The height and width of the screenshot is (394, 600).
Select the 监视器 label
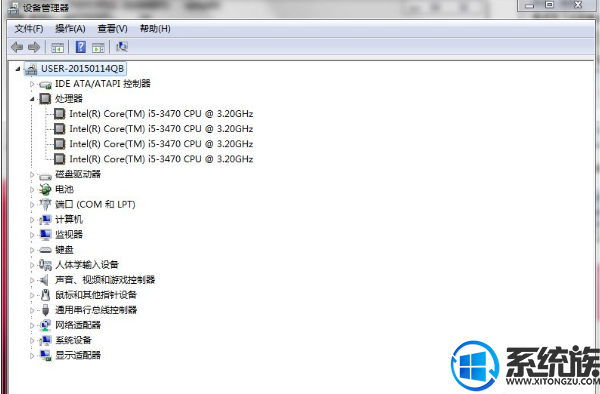coord(69,234)
